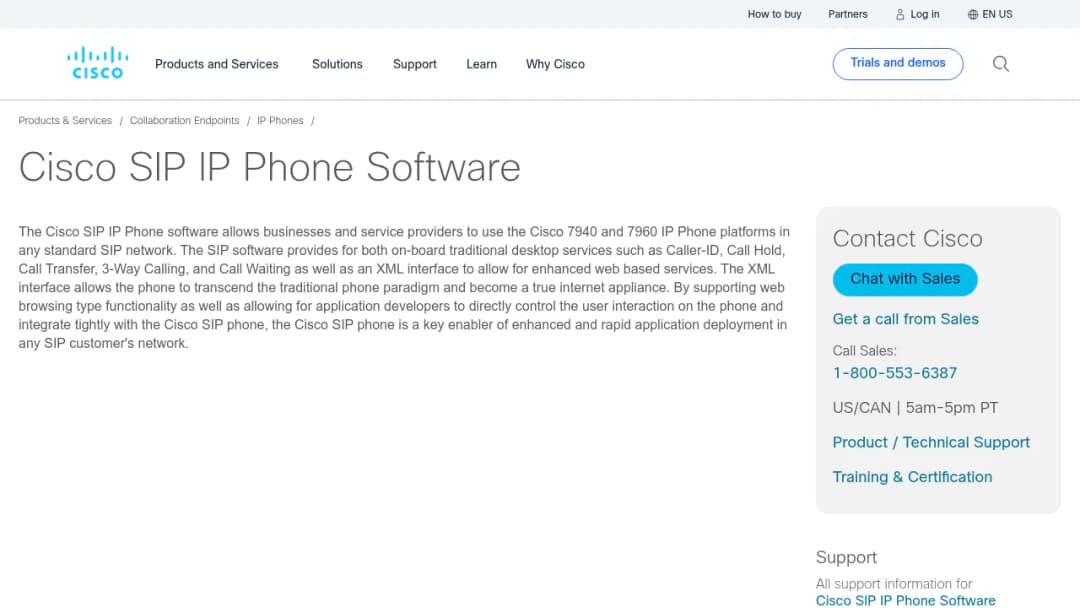The width and height of the screenshot is (1080, 608).
Task: Click the All support information for text
Action: (893, 584)
